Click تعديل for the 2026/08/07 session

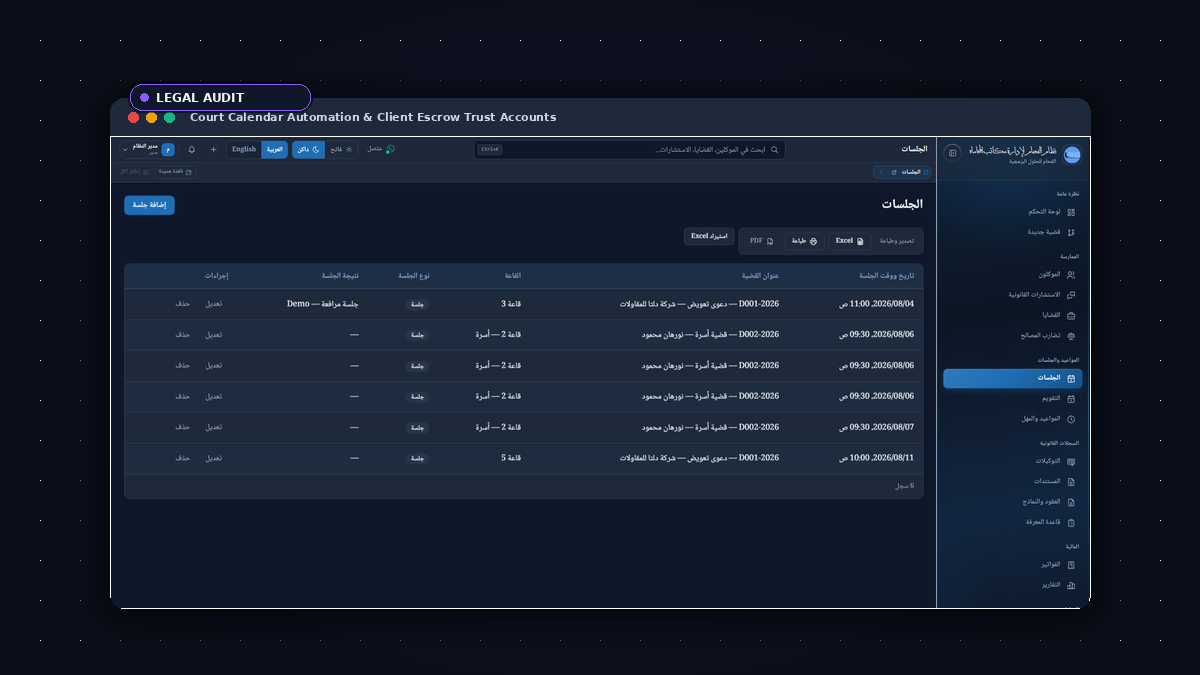pyautogui.click(x=214, y=427)
